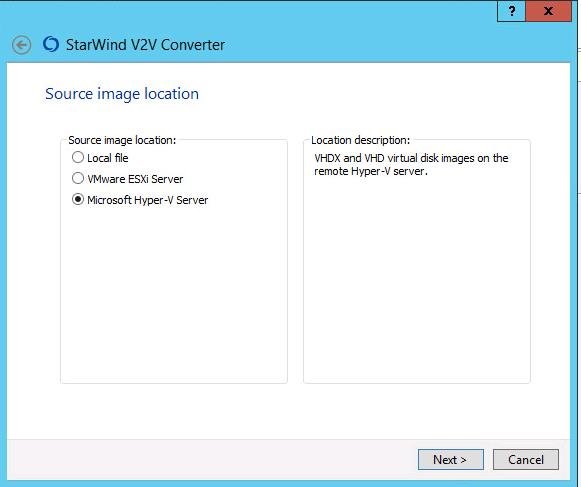Open help with the question mark button
Screen dimensions: 581x487
[x=511, y=11]
